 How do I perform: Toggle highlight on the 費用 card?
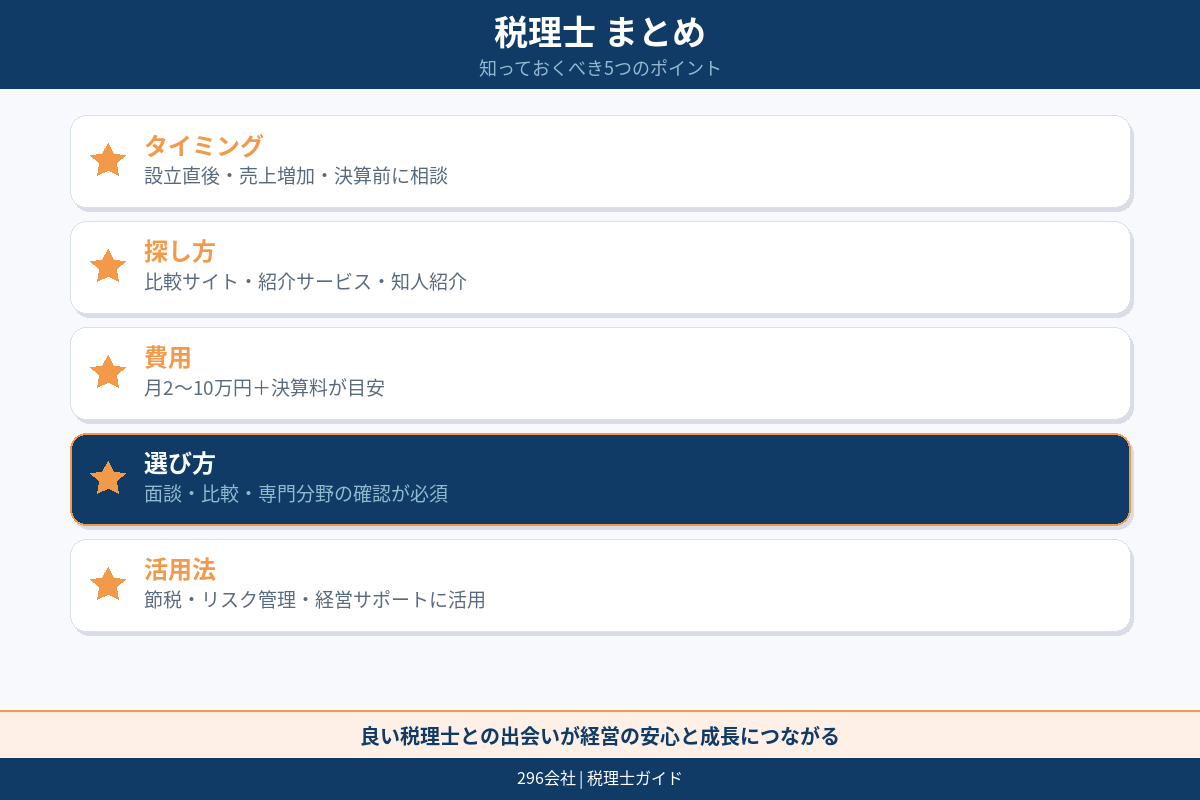(600, 373)
